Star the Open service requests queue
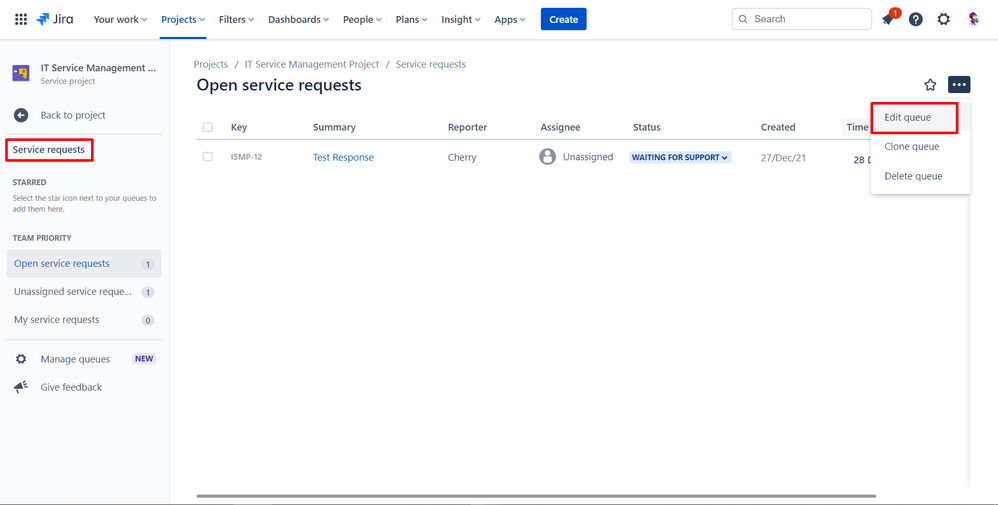Viewport: 998px width, 505px height. coord(930,85)
